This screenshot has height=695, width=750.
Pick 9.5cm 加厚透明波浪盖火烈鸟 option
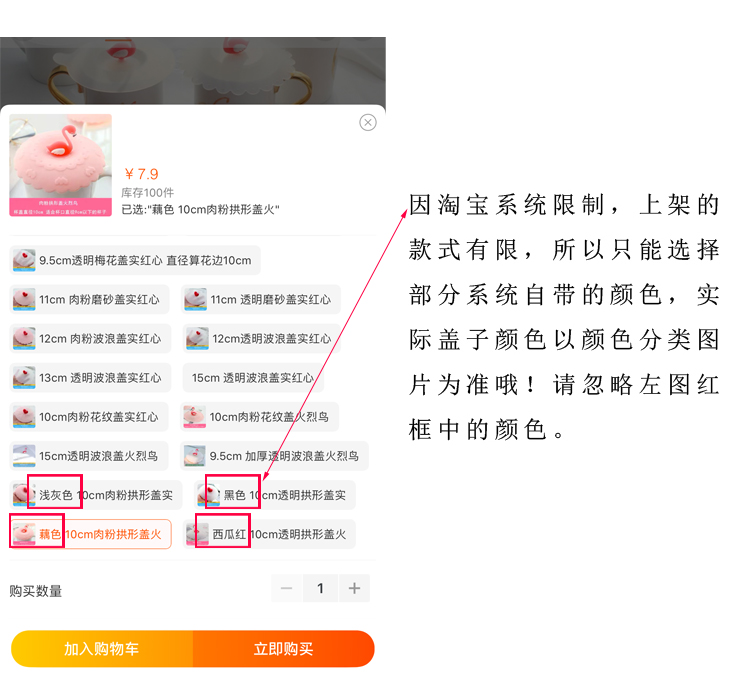(x=275, y=456)
